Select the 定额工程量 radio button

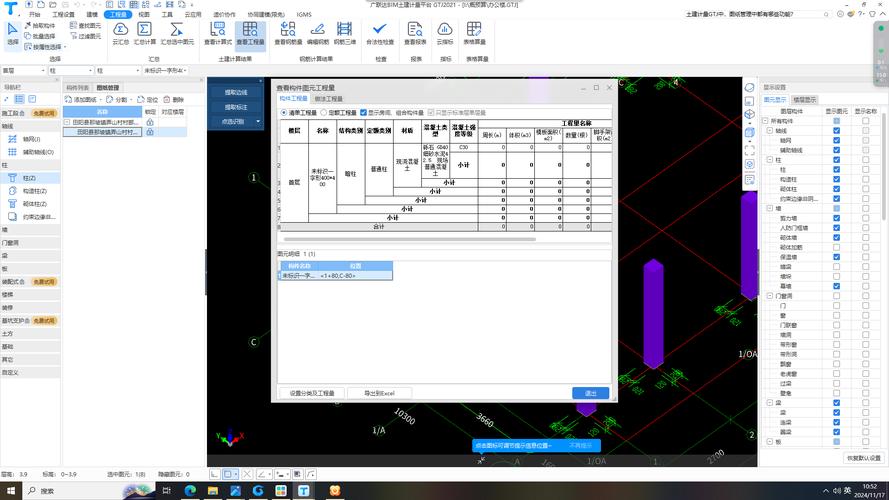tap(323, 113)
